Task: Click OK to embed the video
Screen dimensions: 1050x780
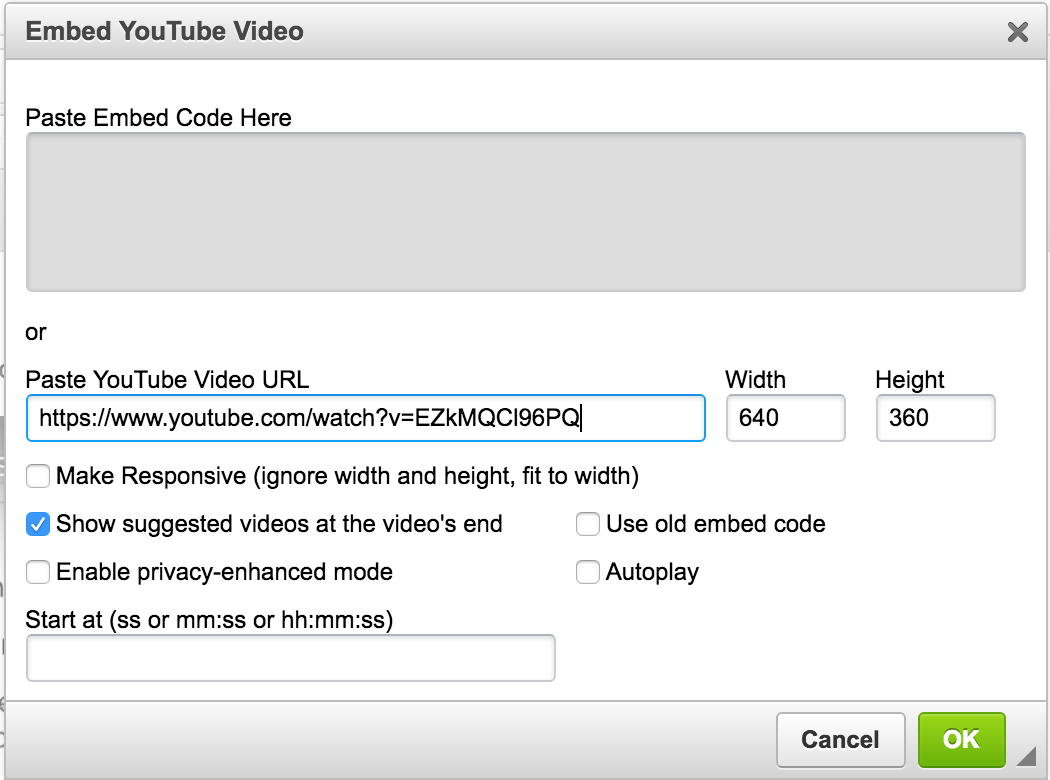Action: [960, 739]
